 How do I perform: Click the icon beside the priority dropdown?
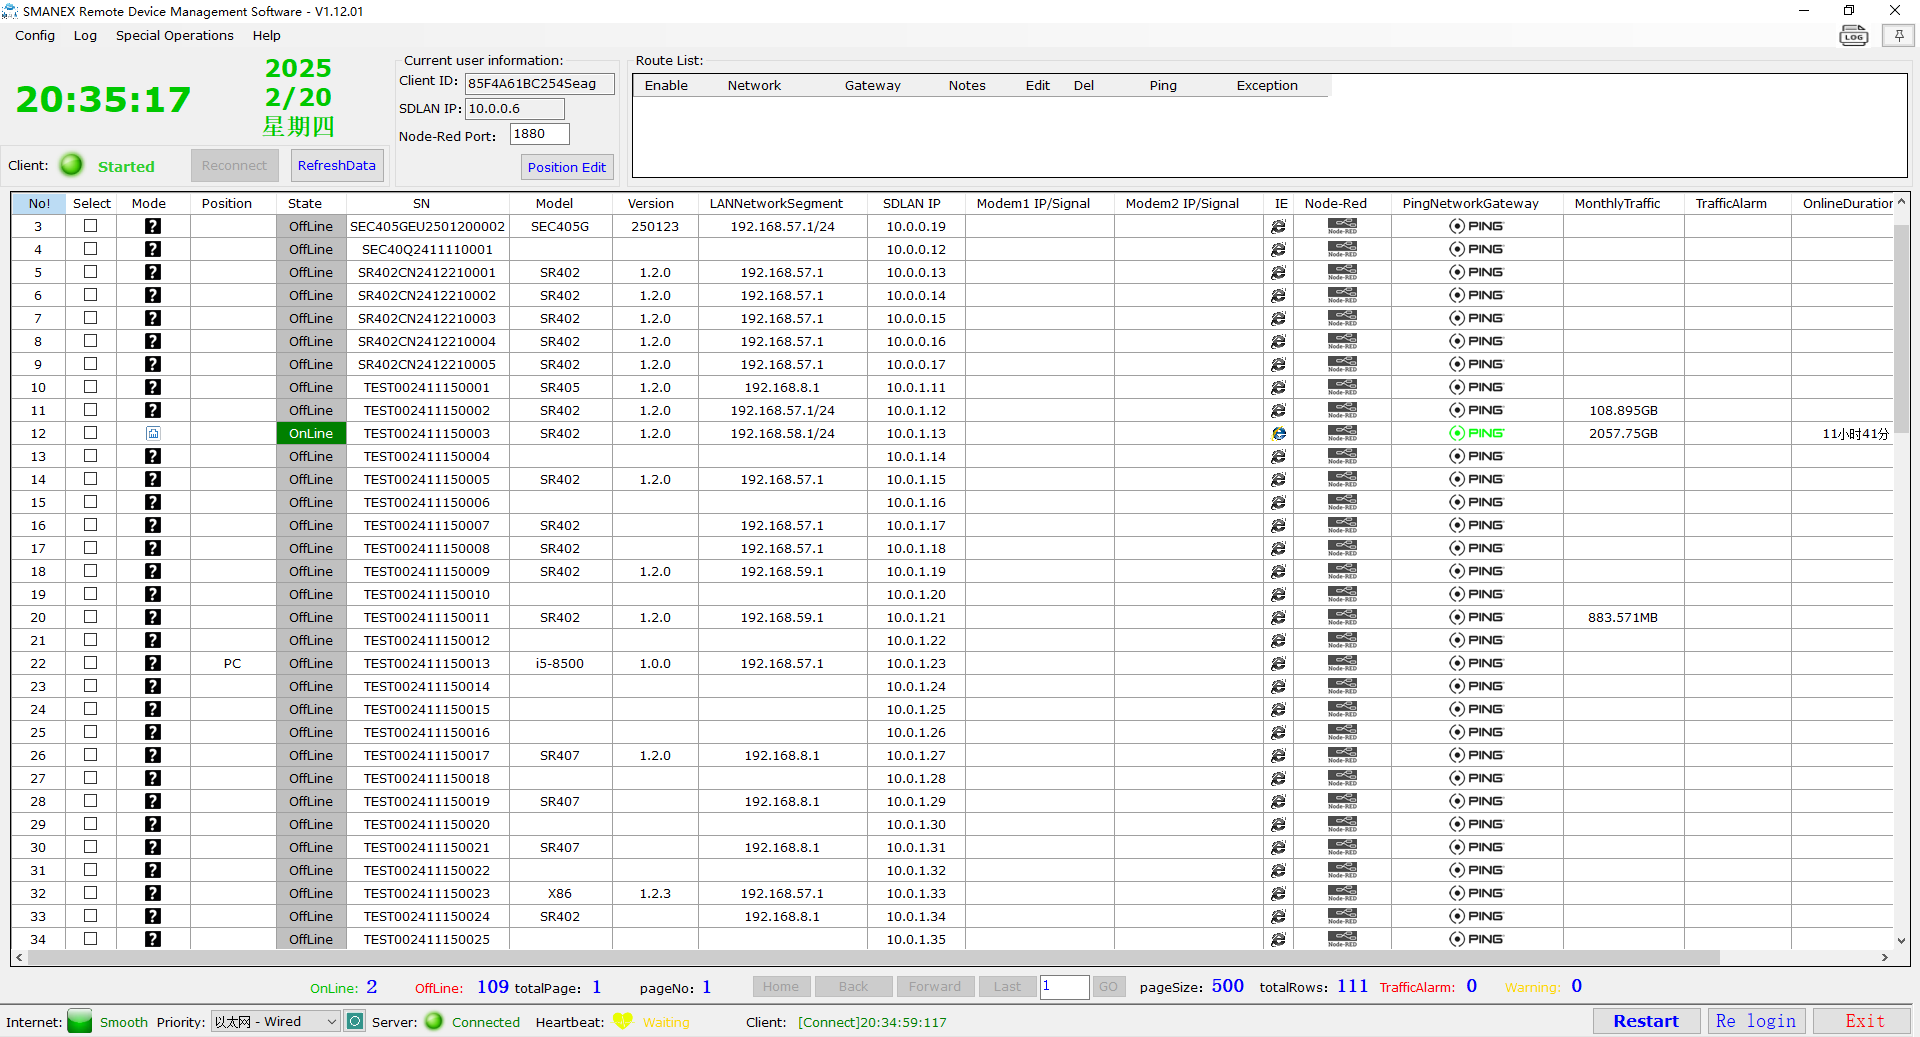pos(355,1021)
